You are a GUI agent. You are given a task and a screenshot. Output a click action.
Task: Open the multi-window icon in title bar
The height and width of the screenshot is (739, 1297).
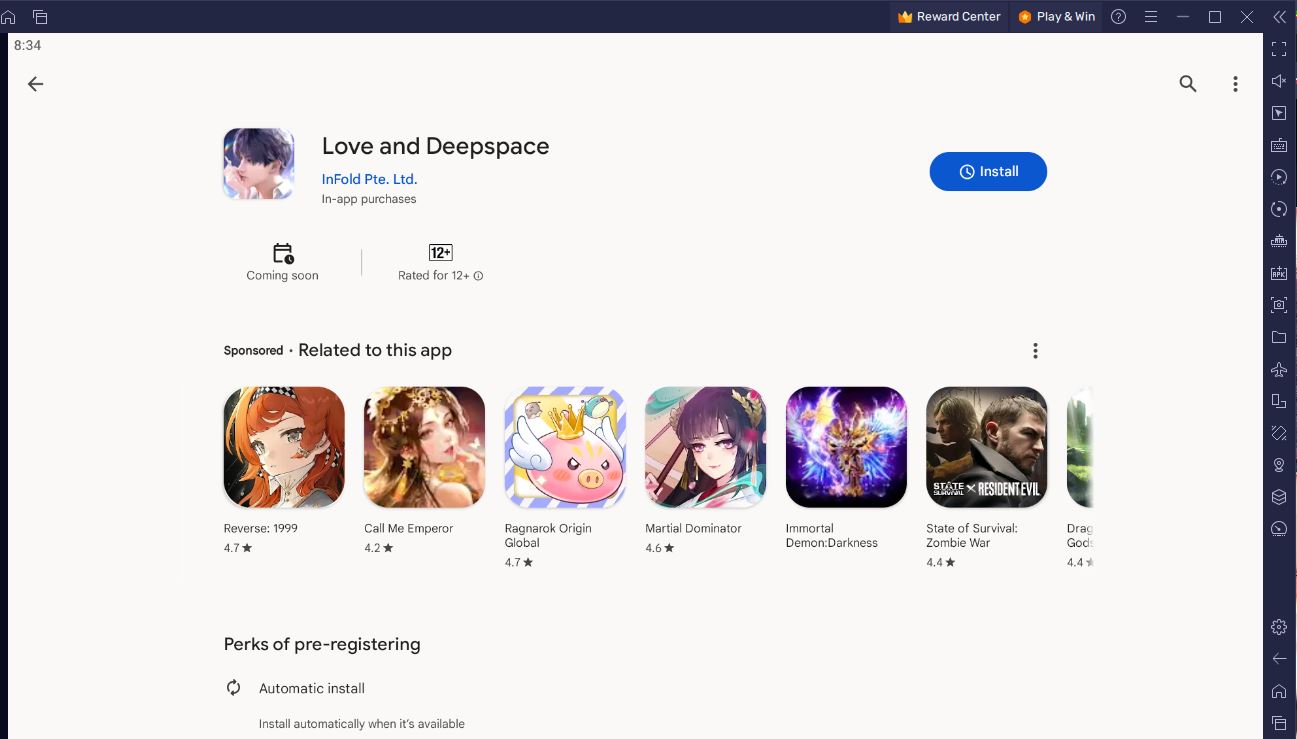(x=40, y=17)
